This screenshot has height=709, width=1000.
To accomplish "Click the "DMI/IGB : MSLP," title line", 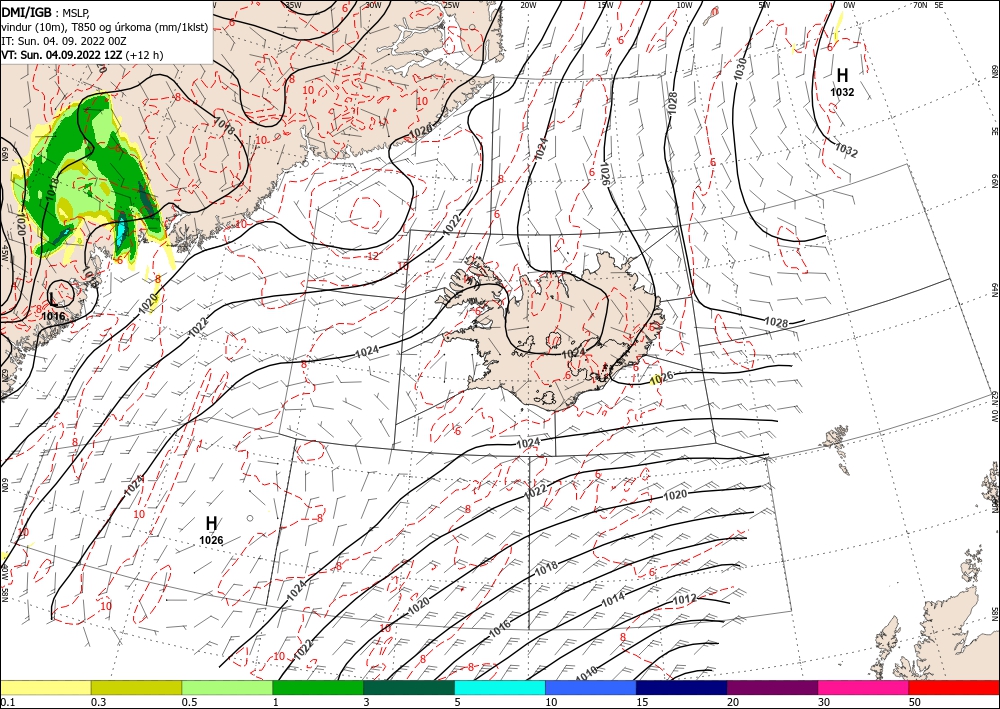I will click(46, 12).
